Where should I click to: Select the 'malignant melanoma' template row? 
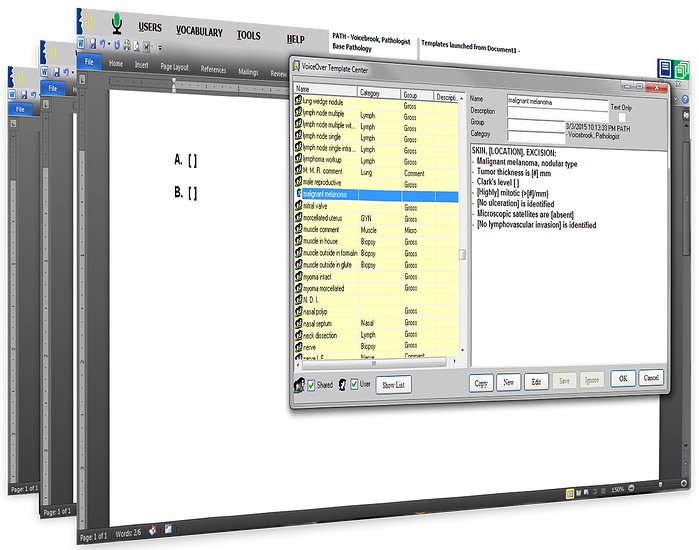(x=377, y=195)
